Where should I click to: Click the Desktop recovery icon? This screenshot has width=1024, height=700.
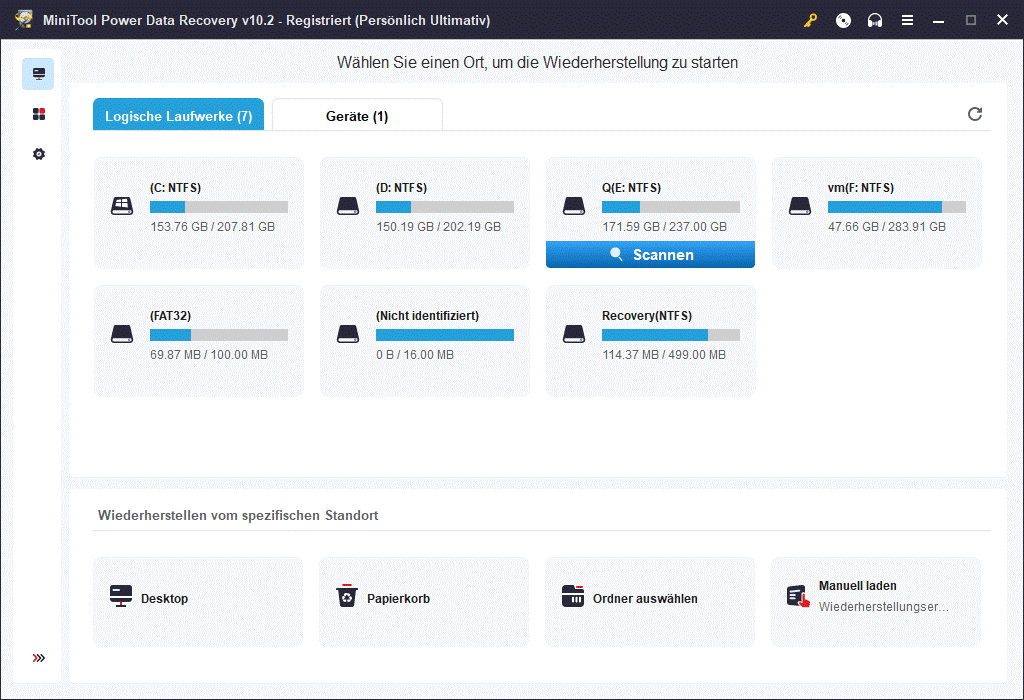tap(121, 596)
